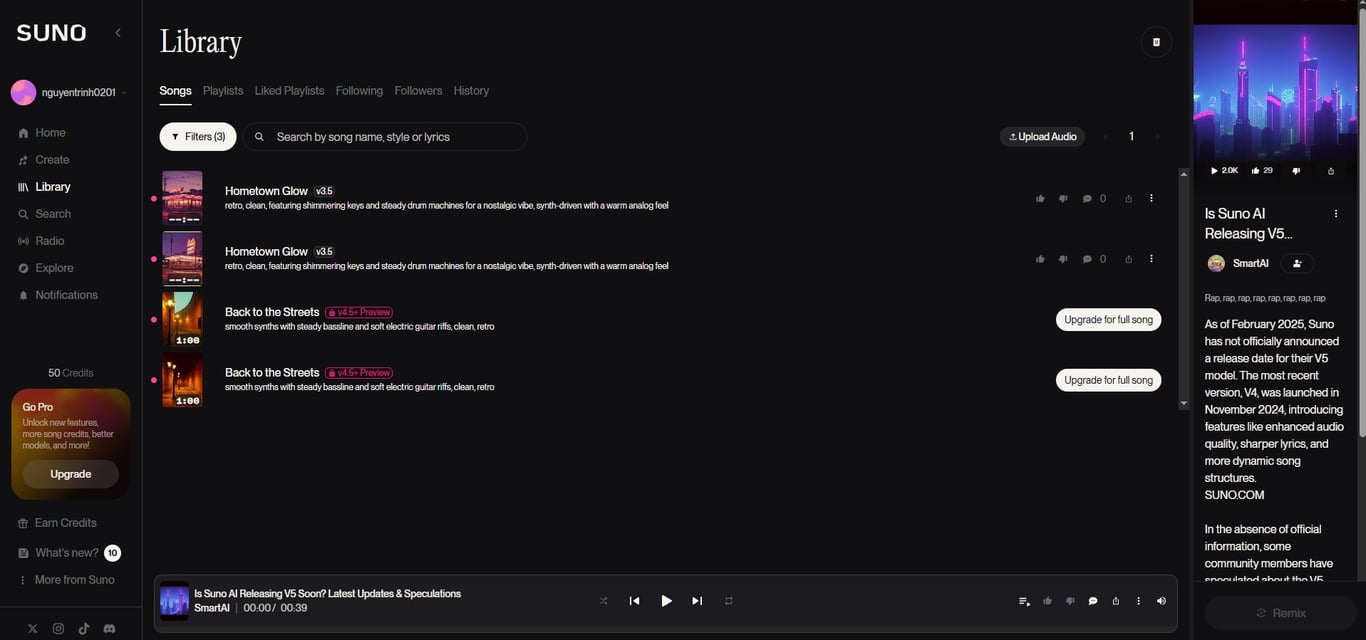Click the v4.5+ Preview badge on upper Back to the Streets
This screenshot has height=640, width=1366.
point(358,313)
